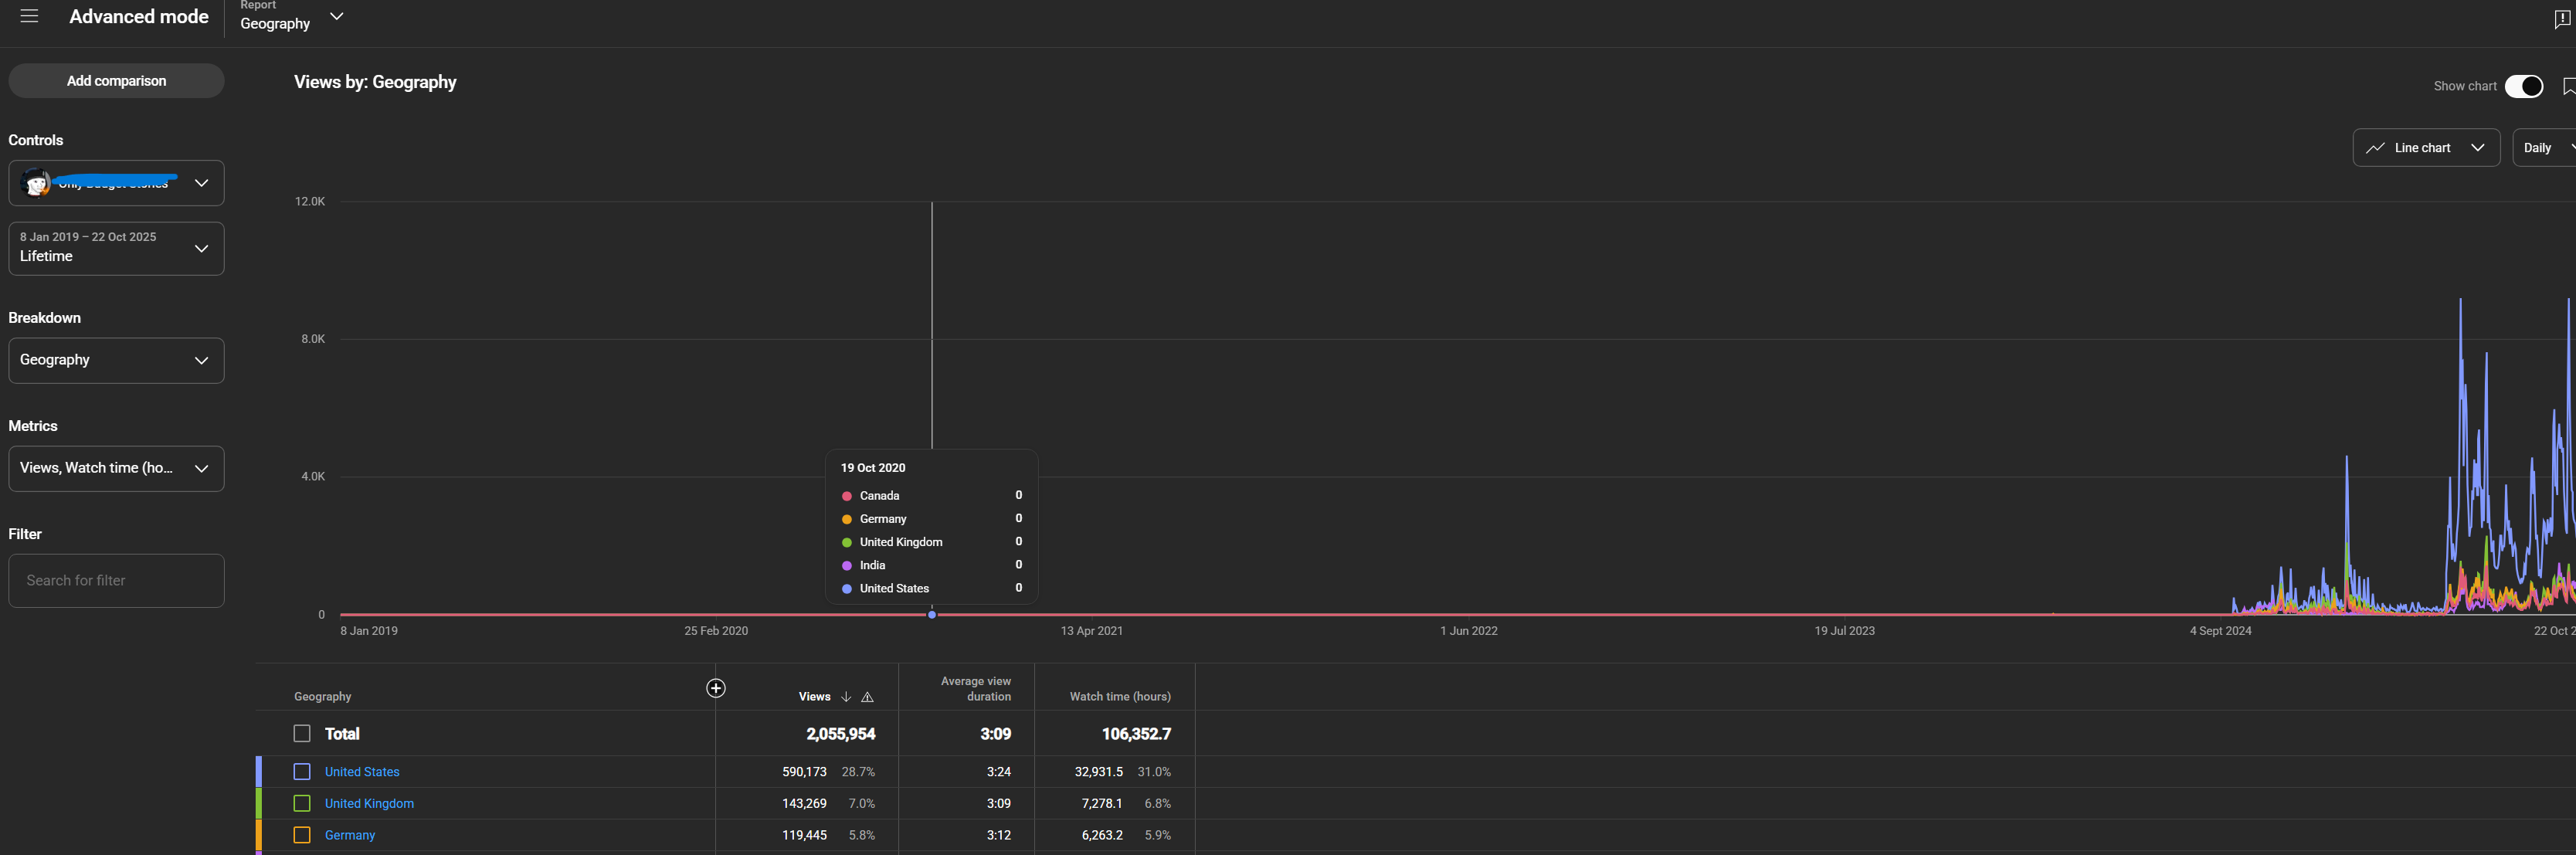Click the line chart trend icon
The image size is (2576, 855).
2375,148
